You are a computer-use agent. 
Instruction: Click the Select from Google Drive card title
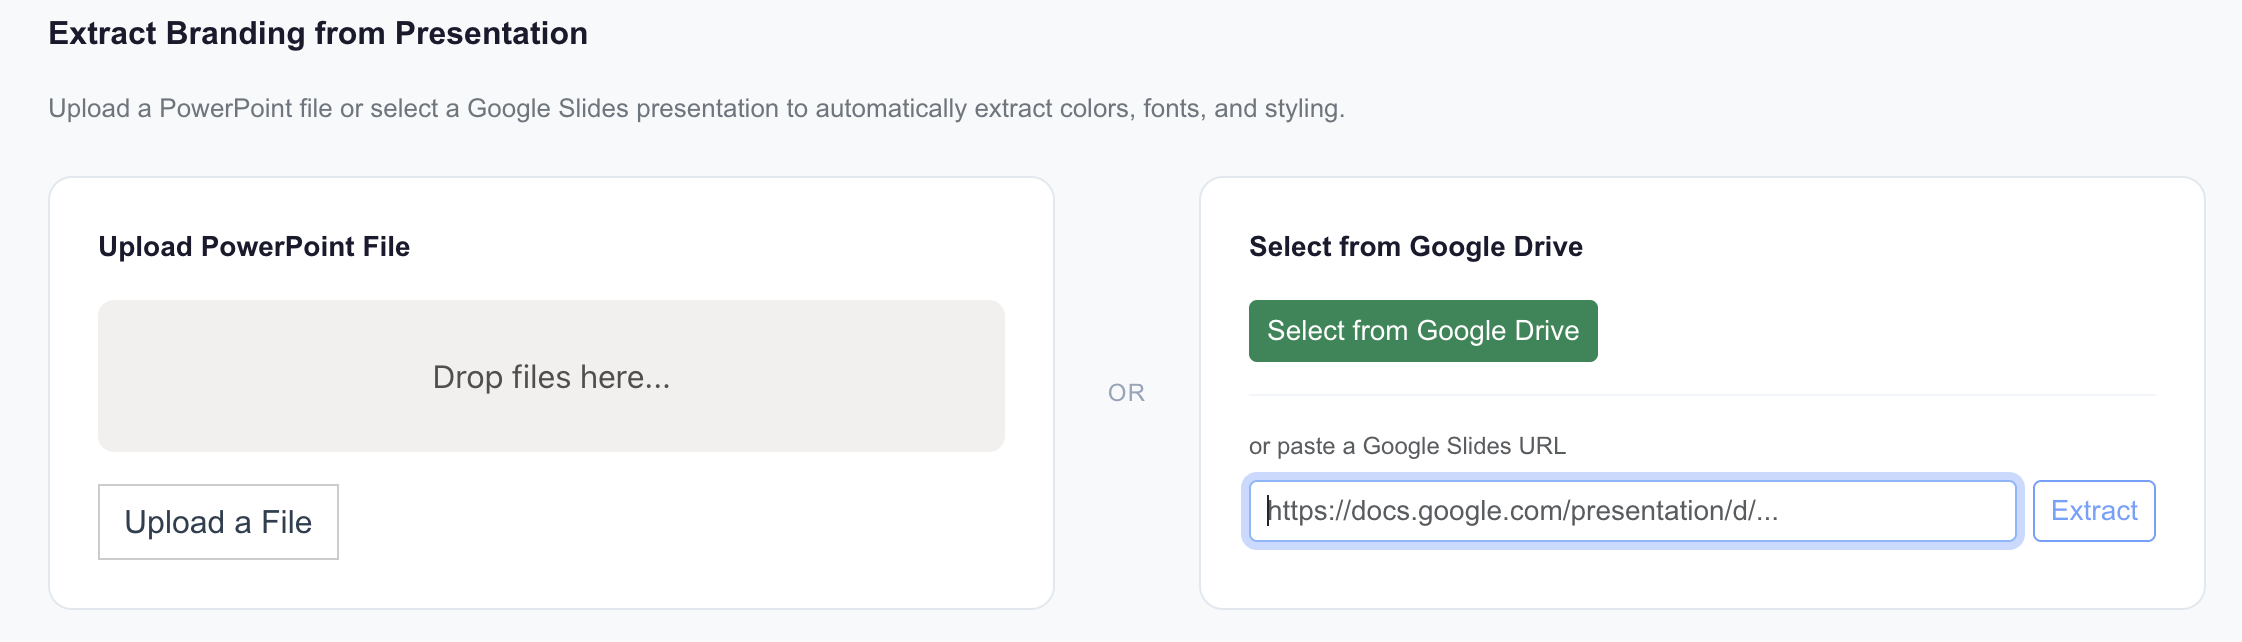point(1415,247)
